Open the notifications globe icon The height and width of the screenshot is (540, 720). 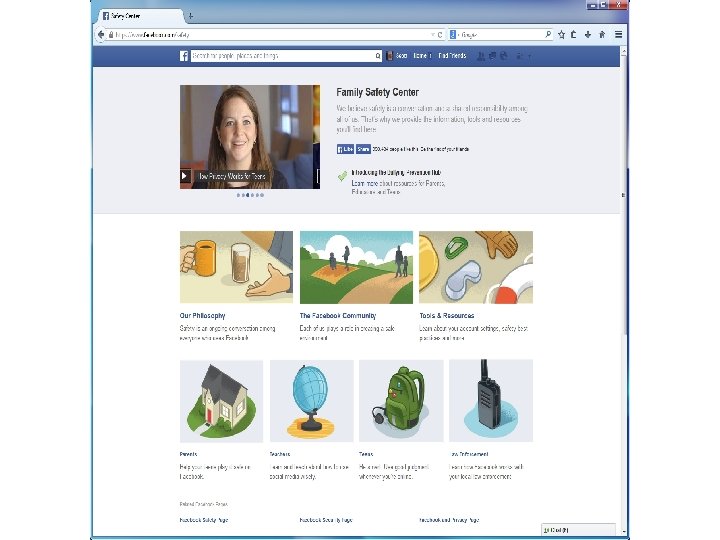(504, 56)
